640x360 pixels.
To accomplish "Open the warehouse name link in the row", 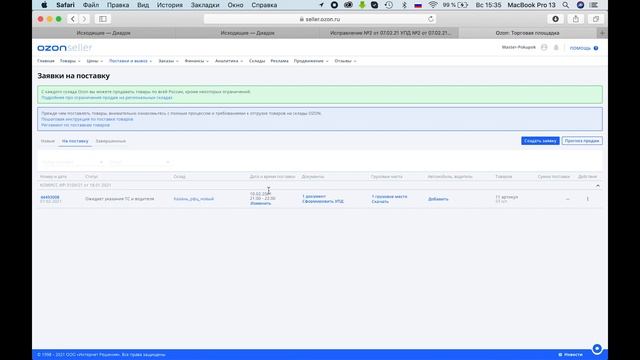I will click(193, 199).
